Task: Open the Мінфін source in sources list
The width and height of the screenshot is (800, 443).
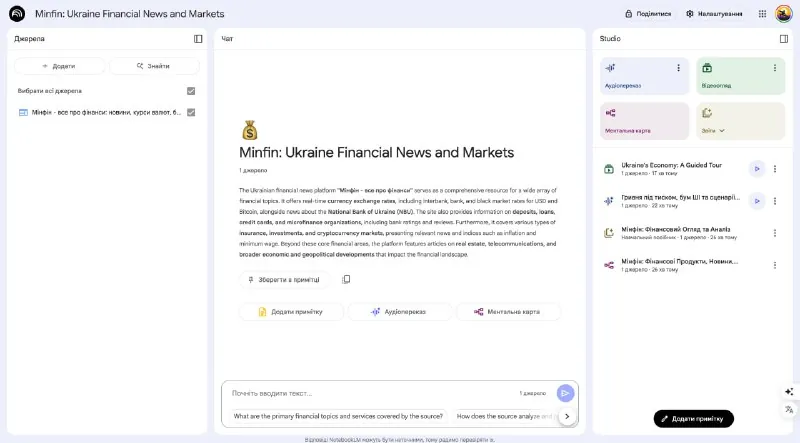Action: point(106,112)
